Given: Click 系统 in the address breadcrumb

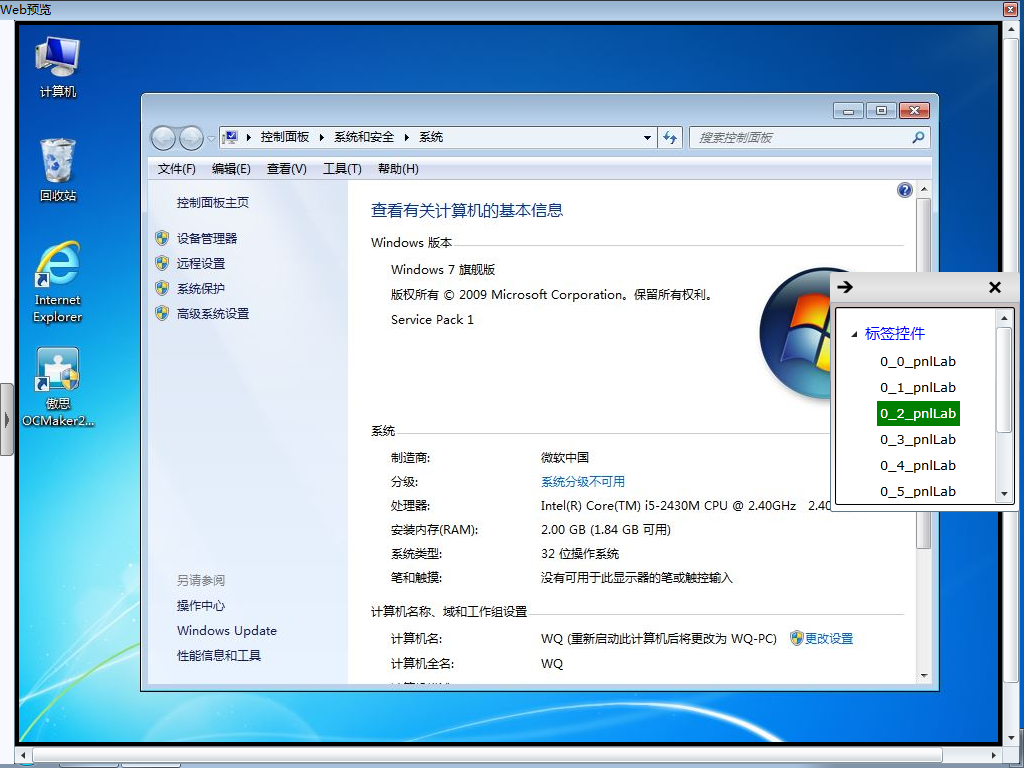Looking at the screenshot, I should point(431,137).
